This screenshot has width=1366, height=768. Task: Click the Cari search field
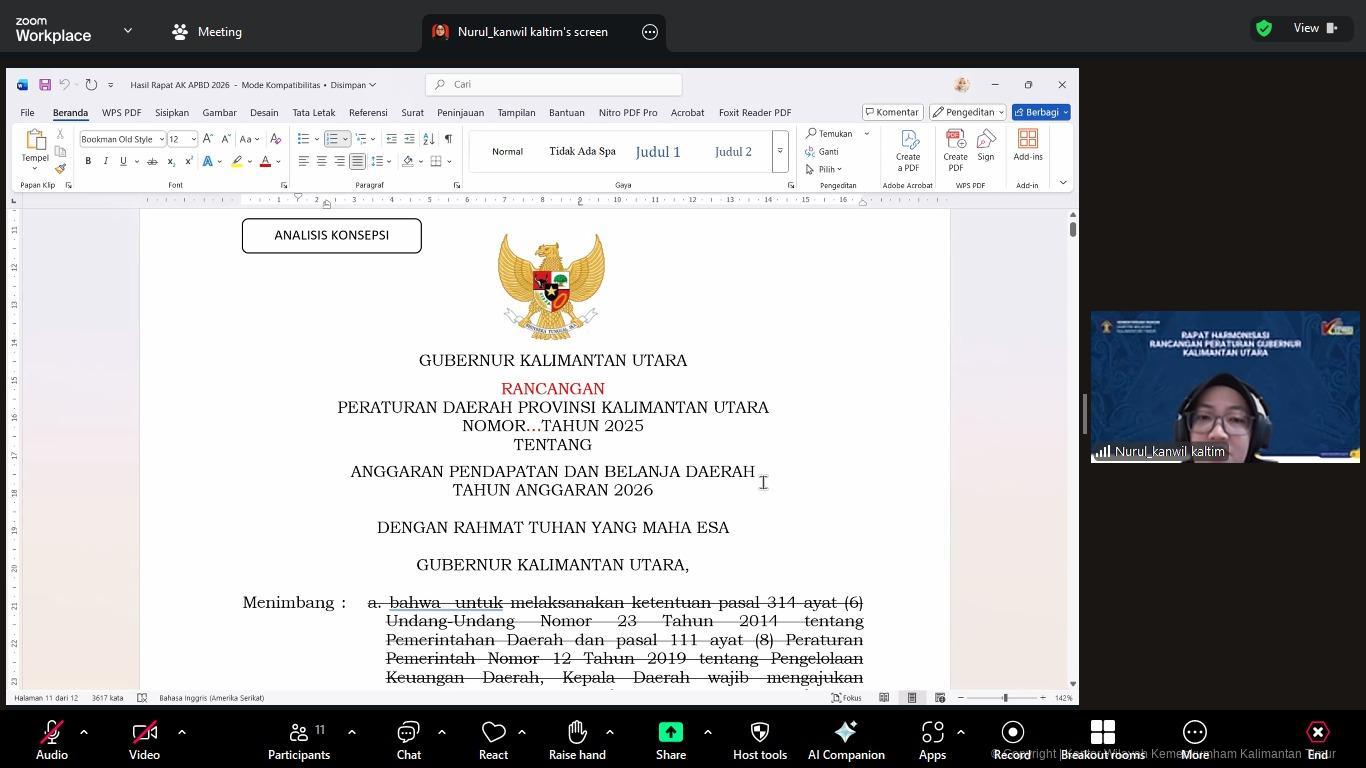tap(553, 84)
